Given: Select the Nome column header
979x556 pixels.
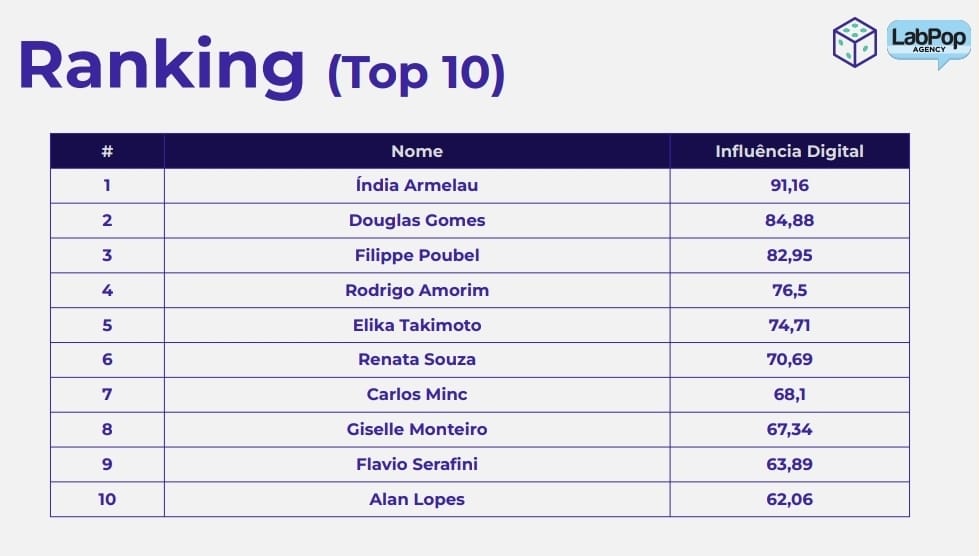Looking at the screenshot, I should pyautogui.click(x=417, y=151).
